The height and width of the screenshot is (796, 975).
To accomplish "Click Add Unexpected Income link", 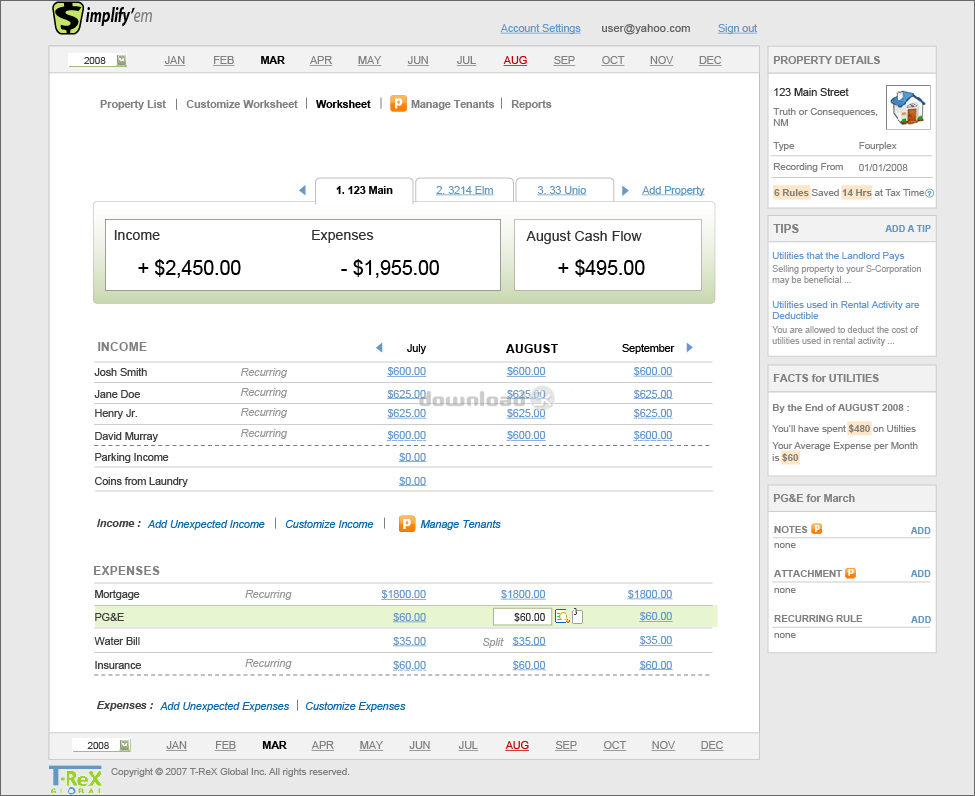I will [x=206, y=524].
